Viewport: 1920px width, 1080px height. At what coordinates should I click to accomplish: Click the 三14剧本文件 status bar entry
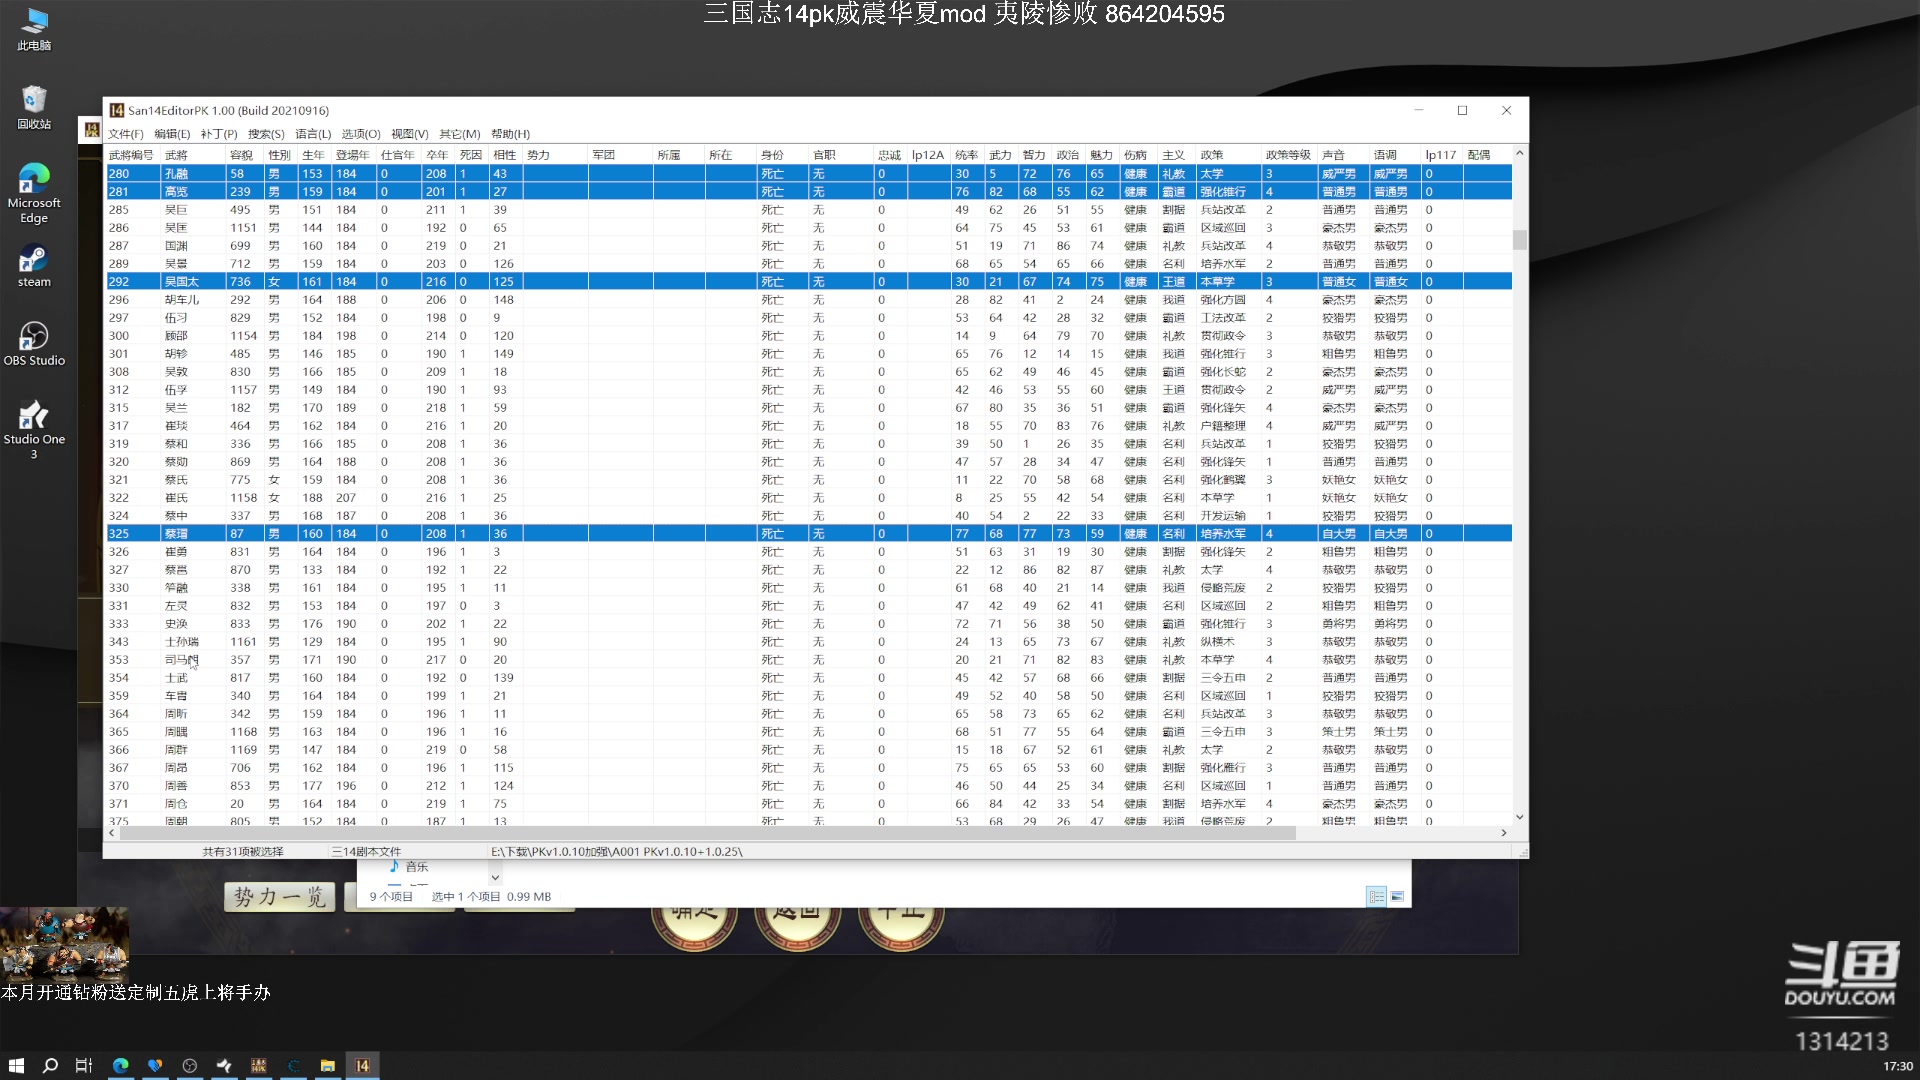(x=367, y=852)
